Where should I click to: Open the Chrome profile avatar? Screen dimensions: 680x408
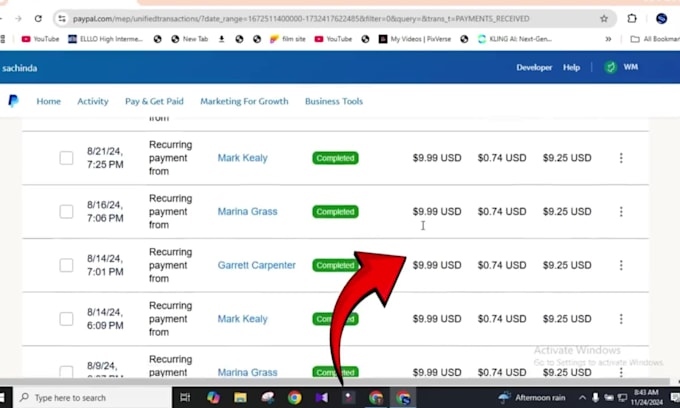[x=661, y=19]
